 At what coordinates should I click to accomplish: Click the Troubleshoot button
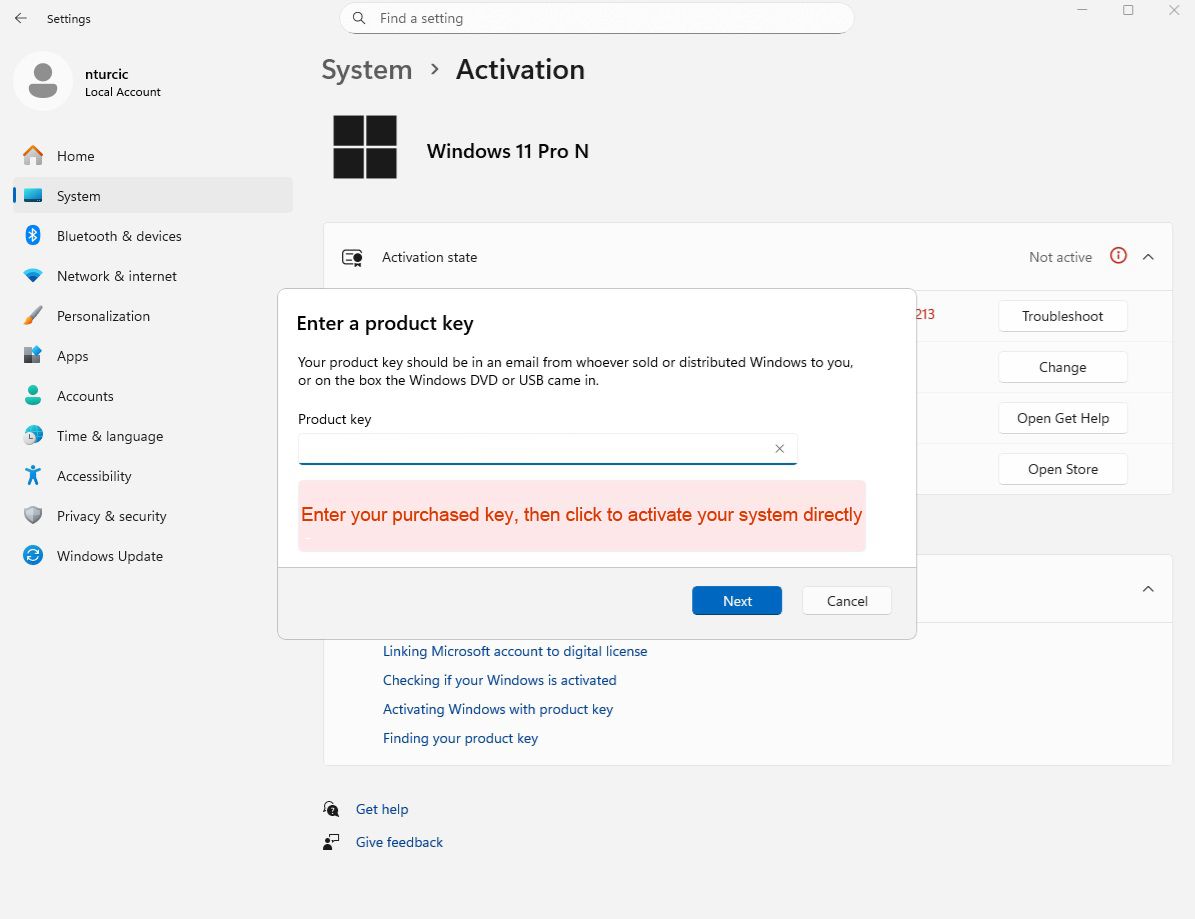click(x=1062, y=316)
